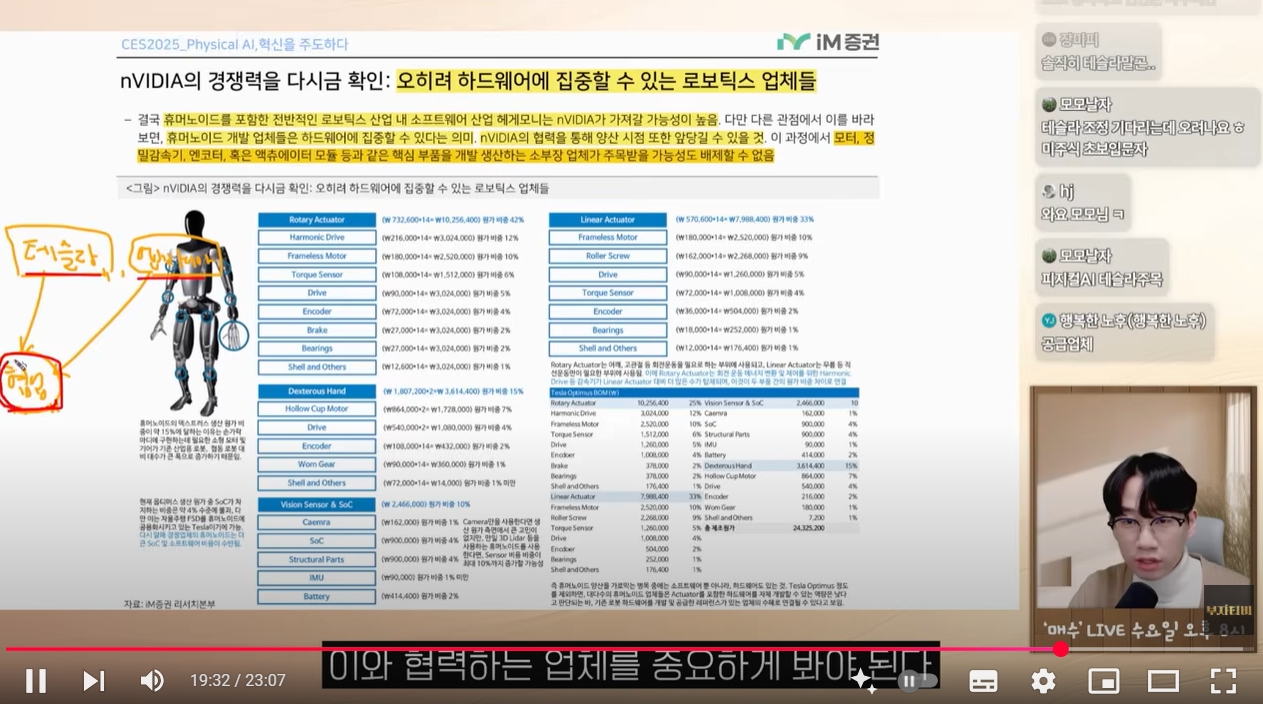This screenshot has width=1263, height=704.
Task: Mute the video with the speaker icon
Action: point(152,681)
